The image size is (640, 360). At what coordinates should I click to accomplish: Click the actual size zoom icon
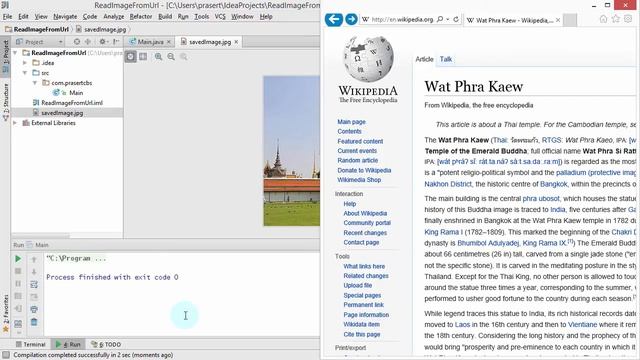coord(184,57)
